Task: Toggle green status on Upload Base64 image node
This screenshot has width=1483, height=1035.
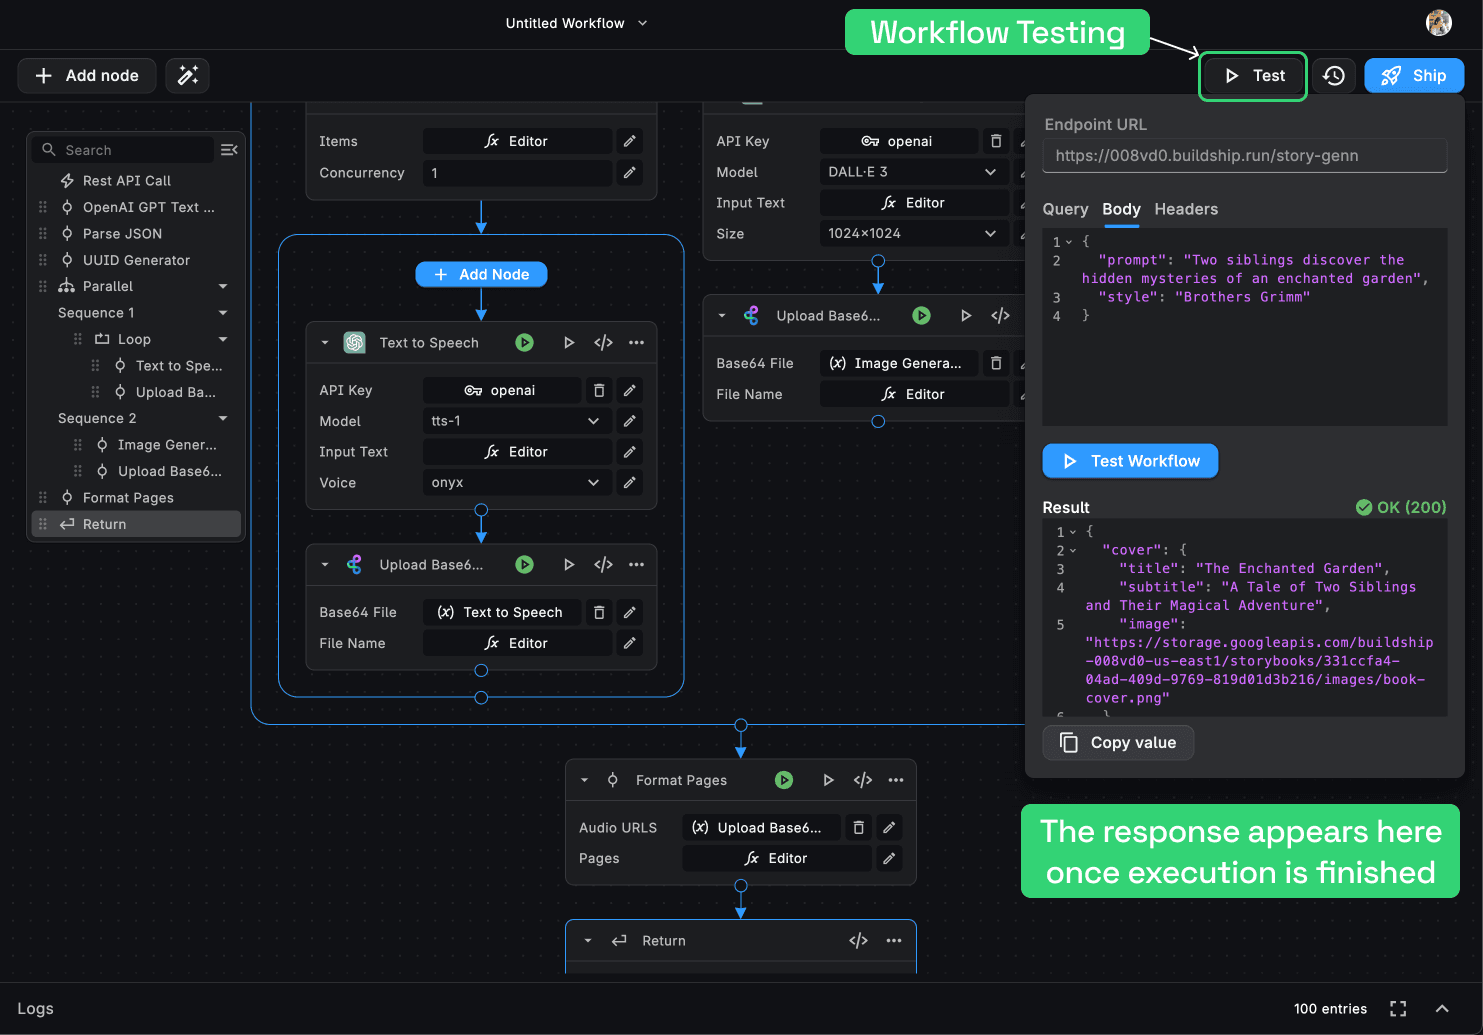Action: 921,316
